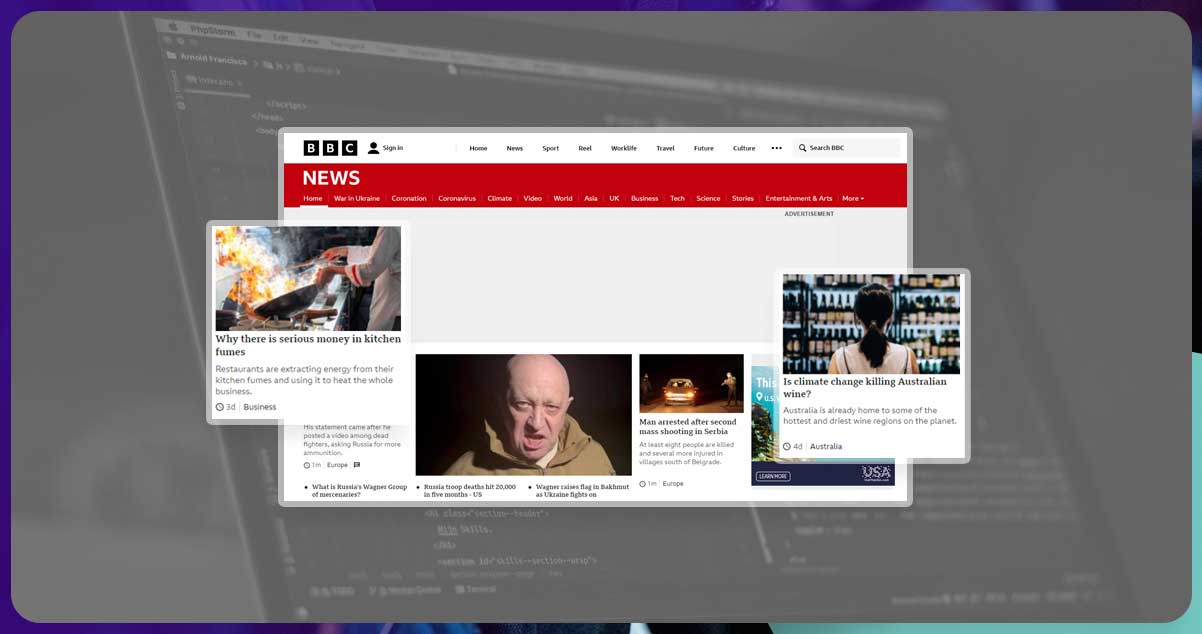Click Europe tag under the ammunition story

point(337,465)
